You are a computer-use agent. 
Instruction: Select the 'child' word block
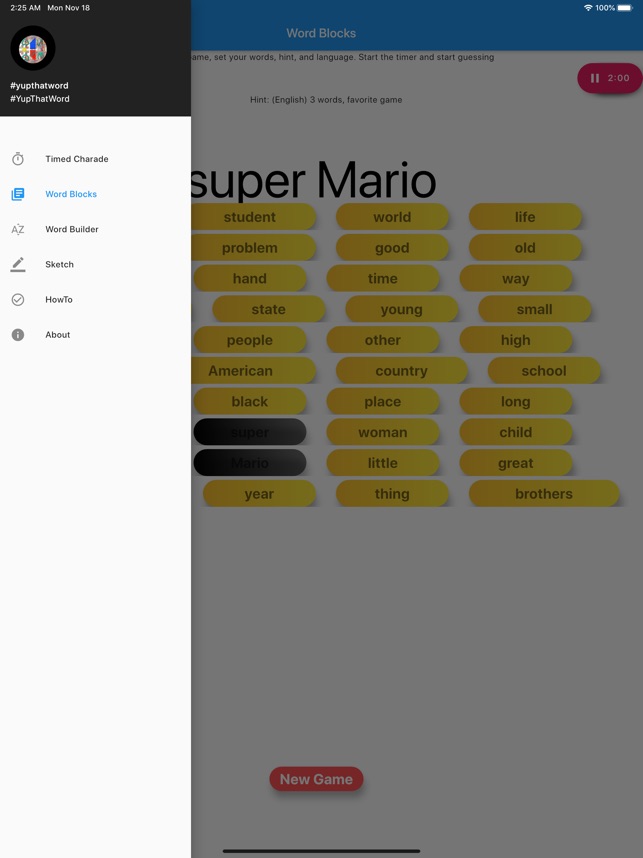click(515, 432)
